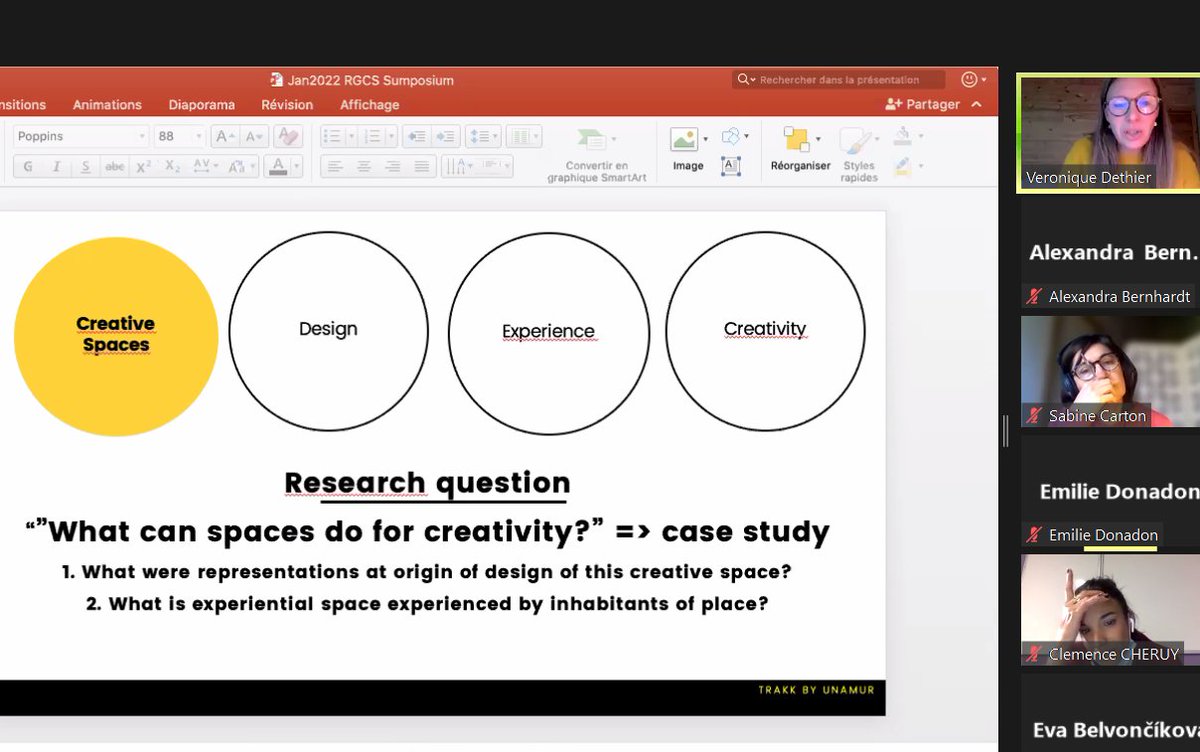Apply superscript X² formatting

[x=144, y=167]
